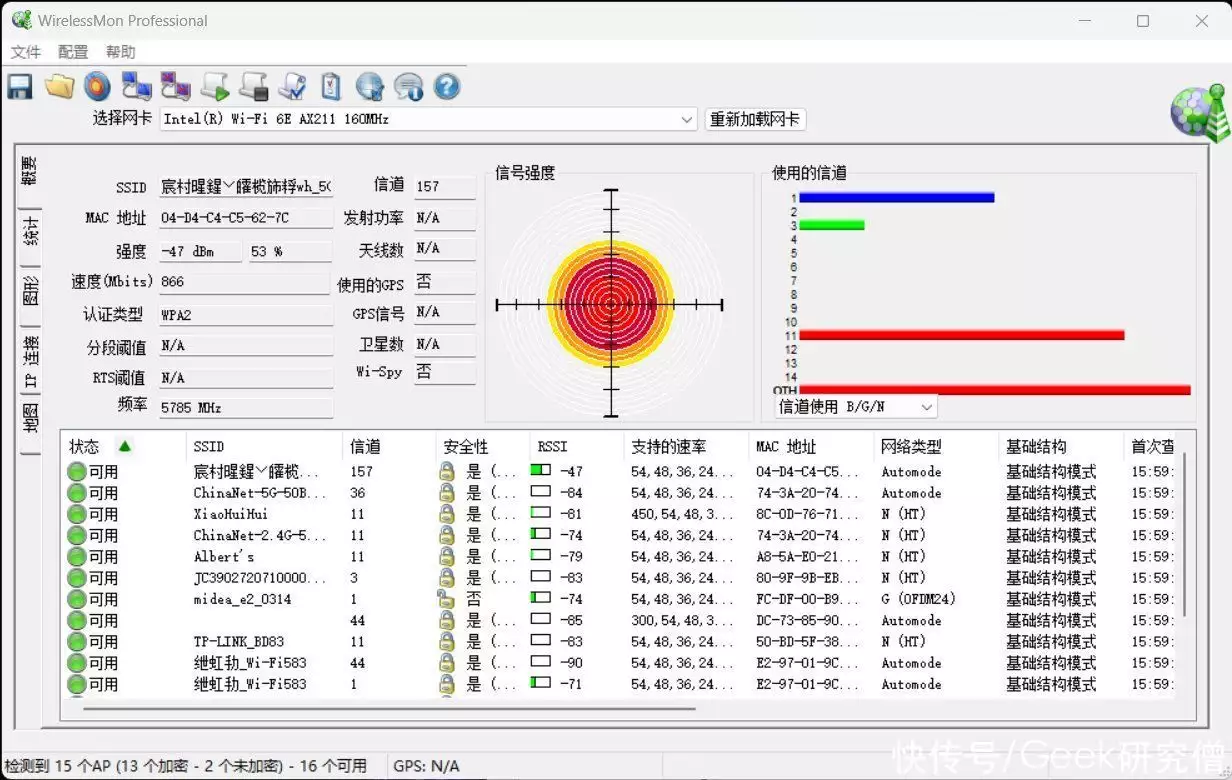Click the 认证类型 field showing WPA2

click(245, 314)
